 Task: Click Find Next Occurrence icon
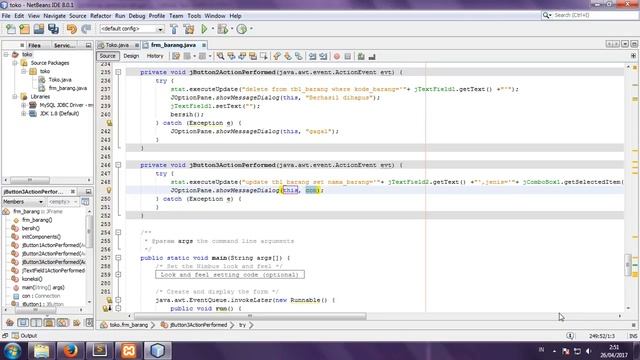(242, 56)
